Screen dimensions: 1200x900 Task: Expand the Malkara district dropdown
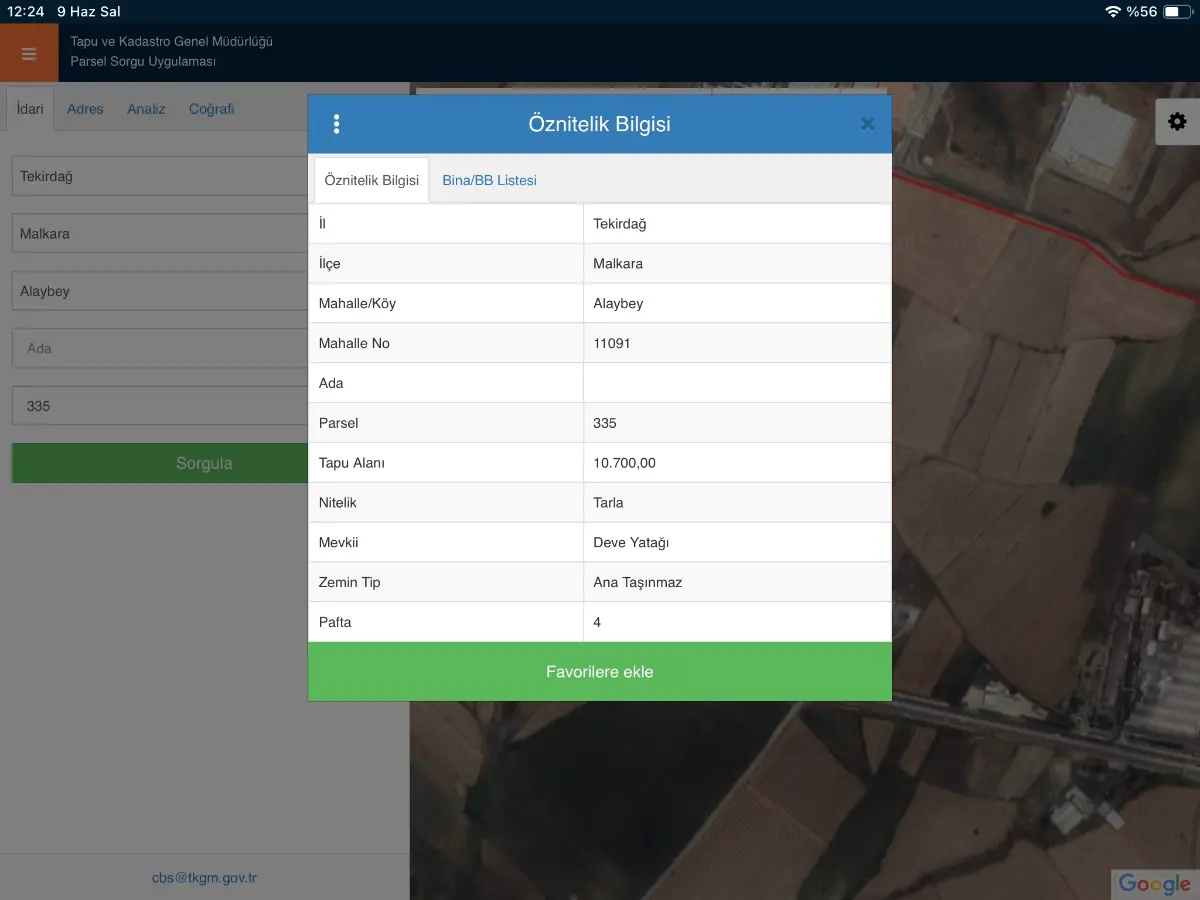160,234
